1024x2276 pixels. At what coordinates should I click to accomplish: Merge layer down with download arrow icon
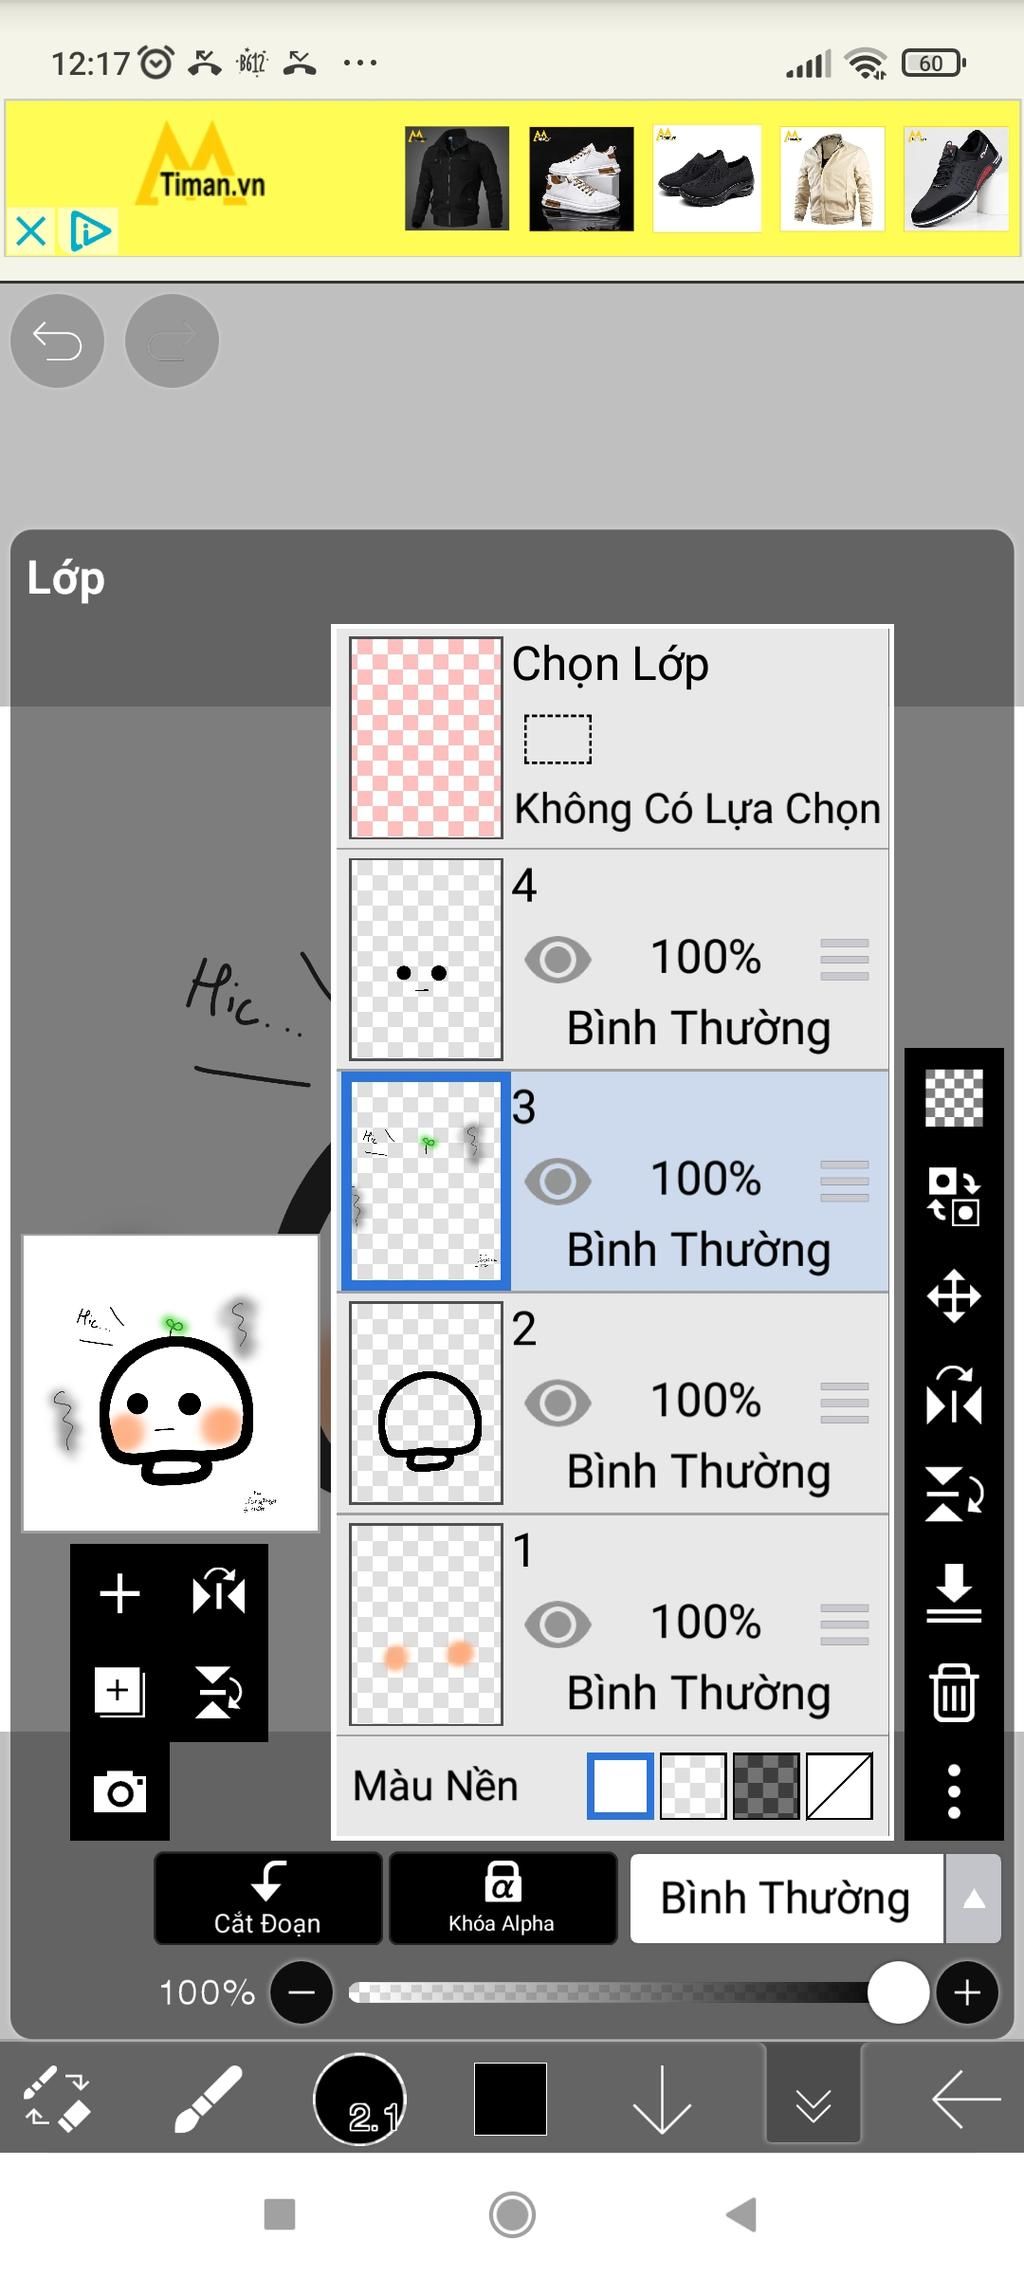[954, 1592]
